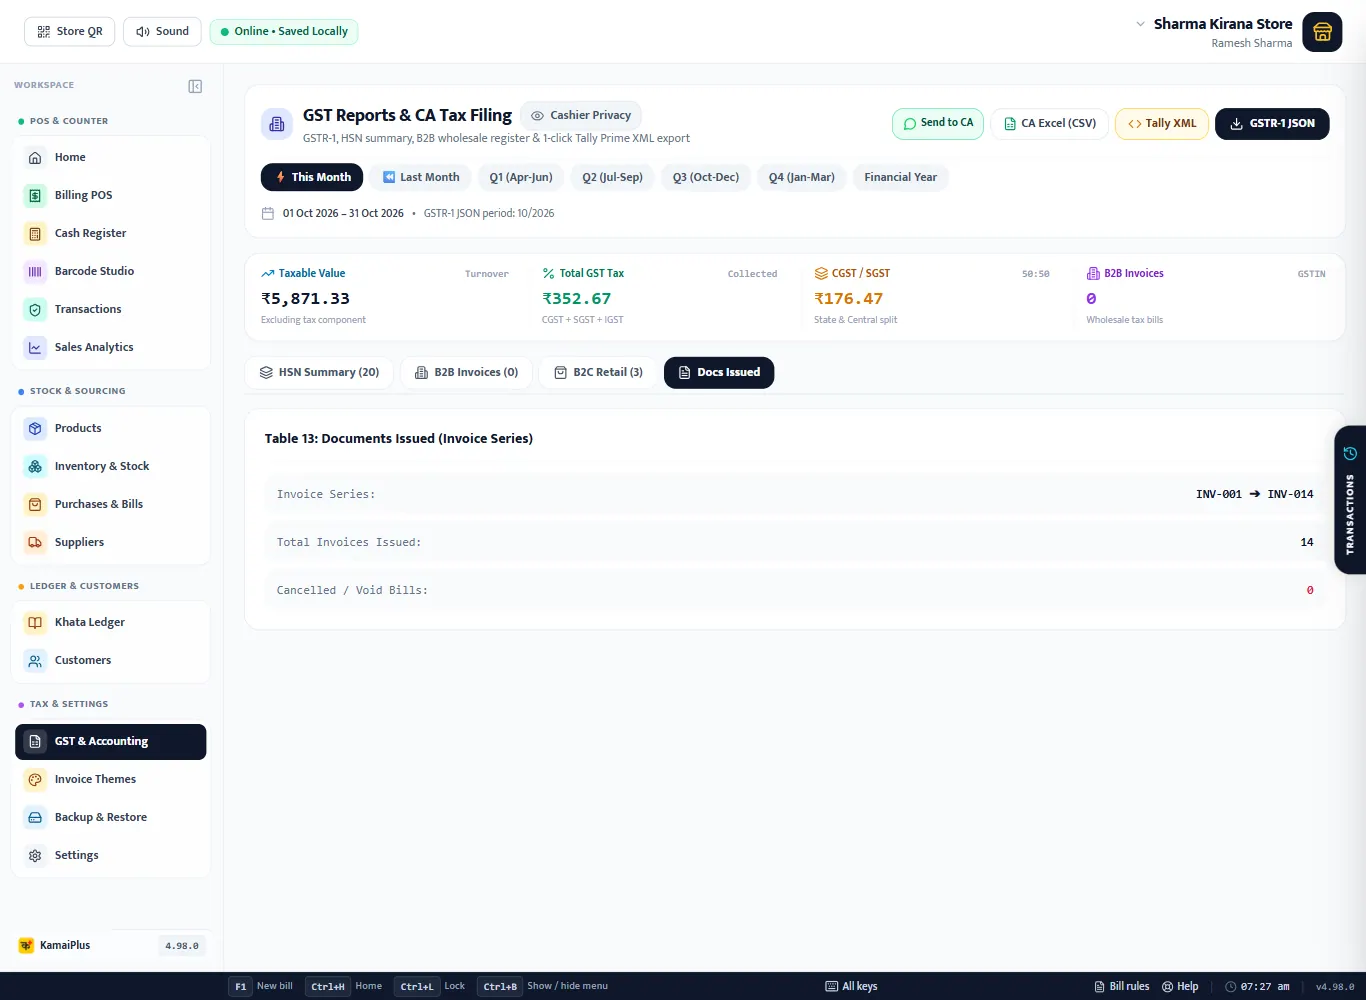Open Backup & Restore
Image resolution: width=1366 pixels, height=1000 pixels.
click(x=111, y=817)
